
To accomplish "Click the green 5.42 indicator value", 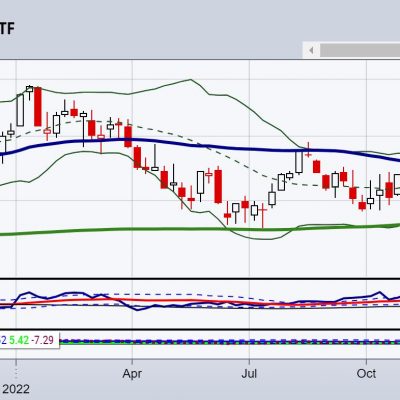I will point(19,340).
